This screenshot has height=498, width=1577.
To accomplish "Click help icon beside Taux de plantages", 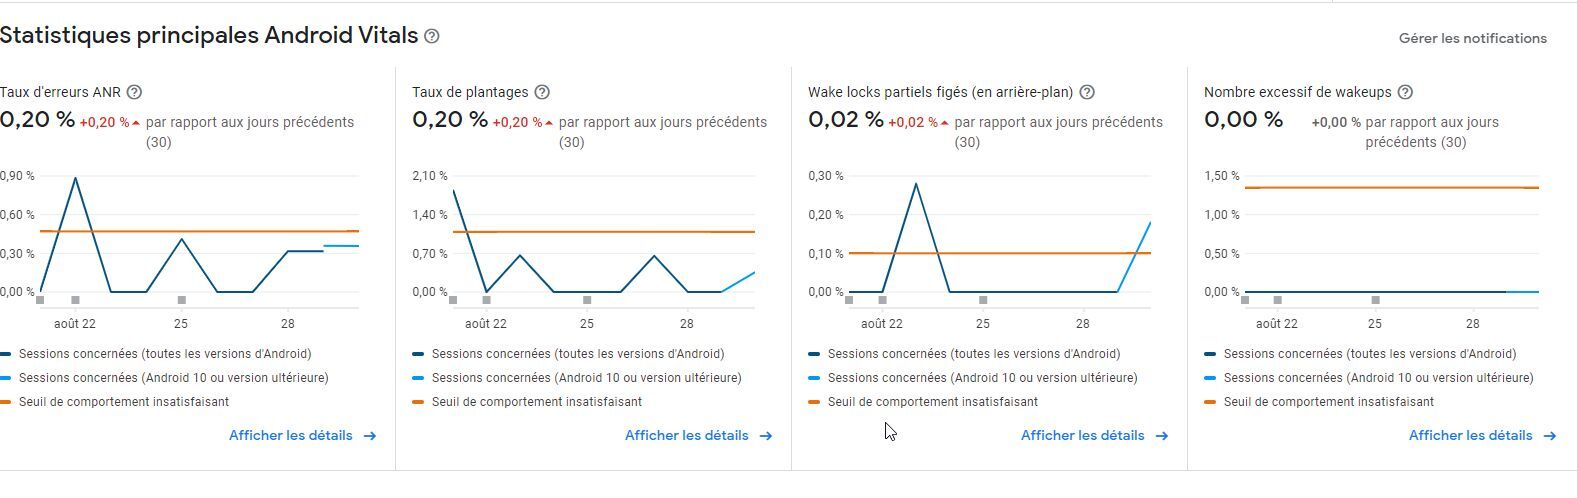I will [542, 92].
